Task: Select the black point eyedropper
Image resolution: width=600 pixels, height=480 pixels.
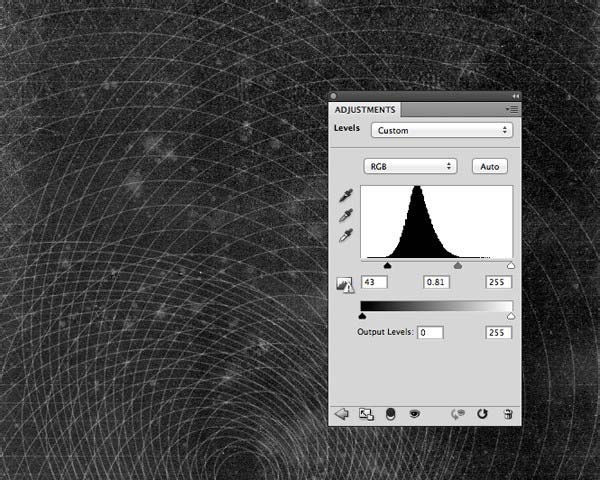Action: (x=346, y=196)
